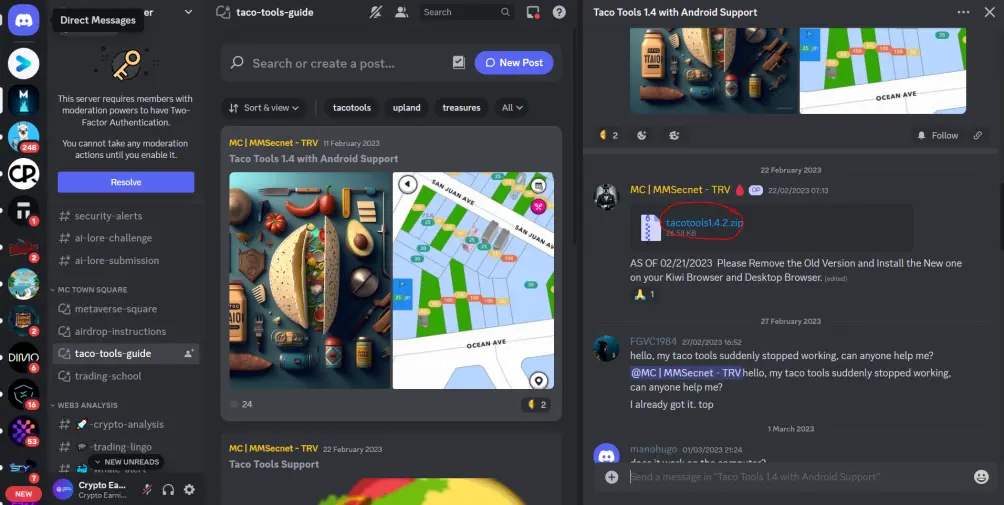Open the CR logo server
Viewport: 1004px width, 505px height.
pyautogui.click(x=24, y=173)
